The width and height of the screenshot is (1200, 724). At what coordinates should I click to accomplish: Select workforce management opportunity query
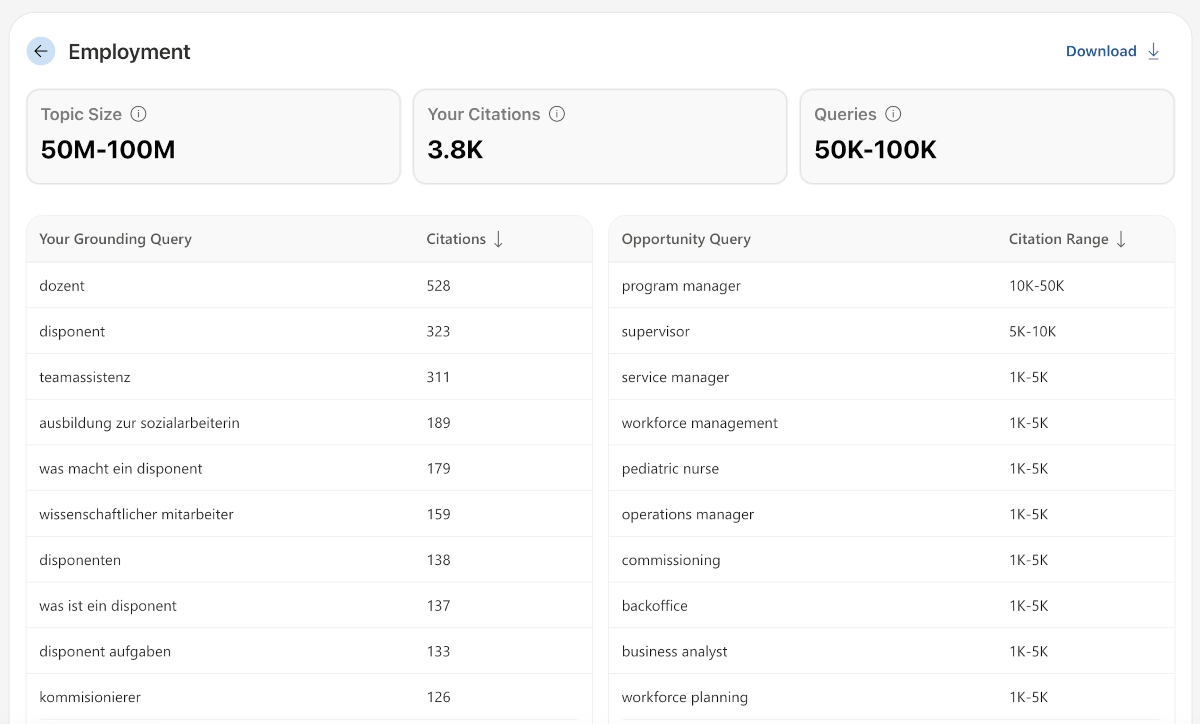coord(892,423)
